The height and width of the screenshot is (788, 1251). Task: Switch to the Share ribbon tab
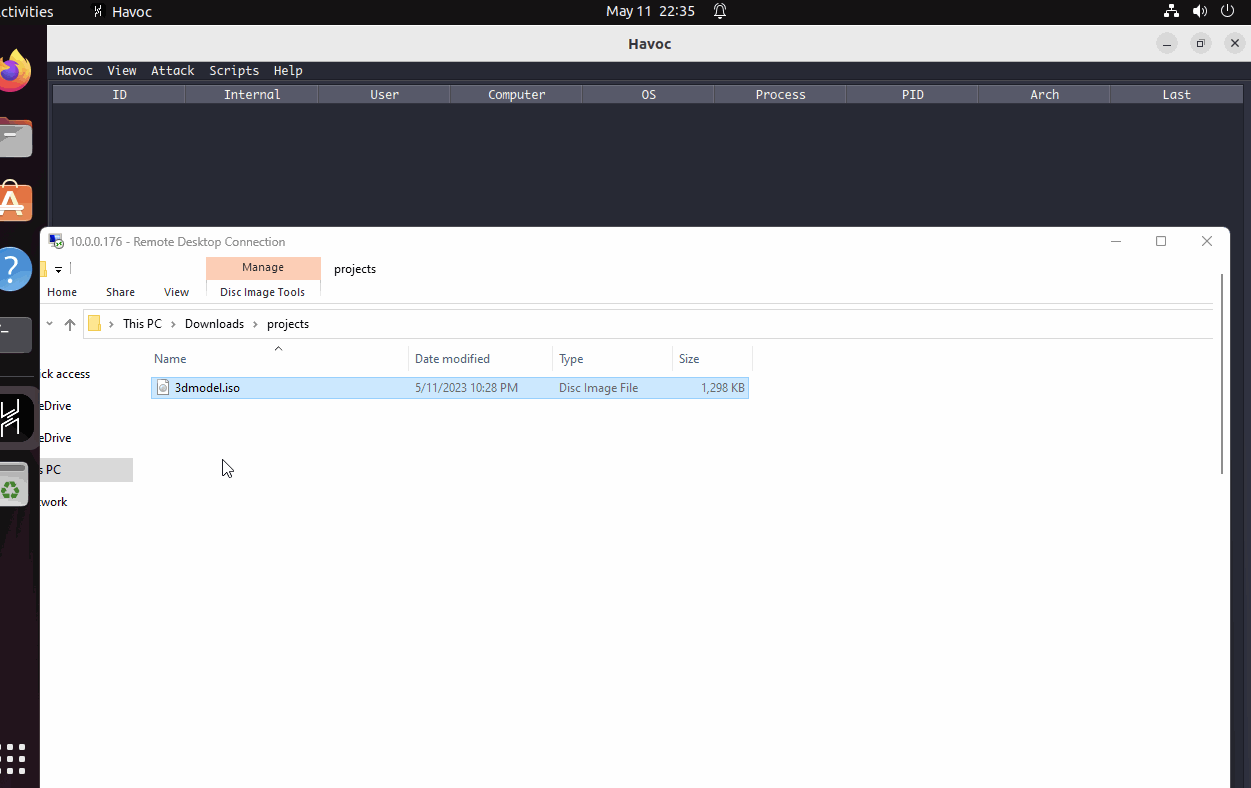(x=120, y=292)
